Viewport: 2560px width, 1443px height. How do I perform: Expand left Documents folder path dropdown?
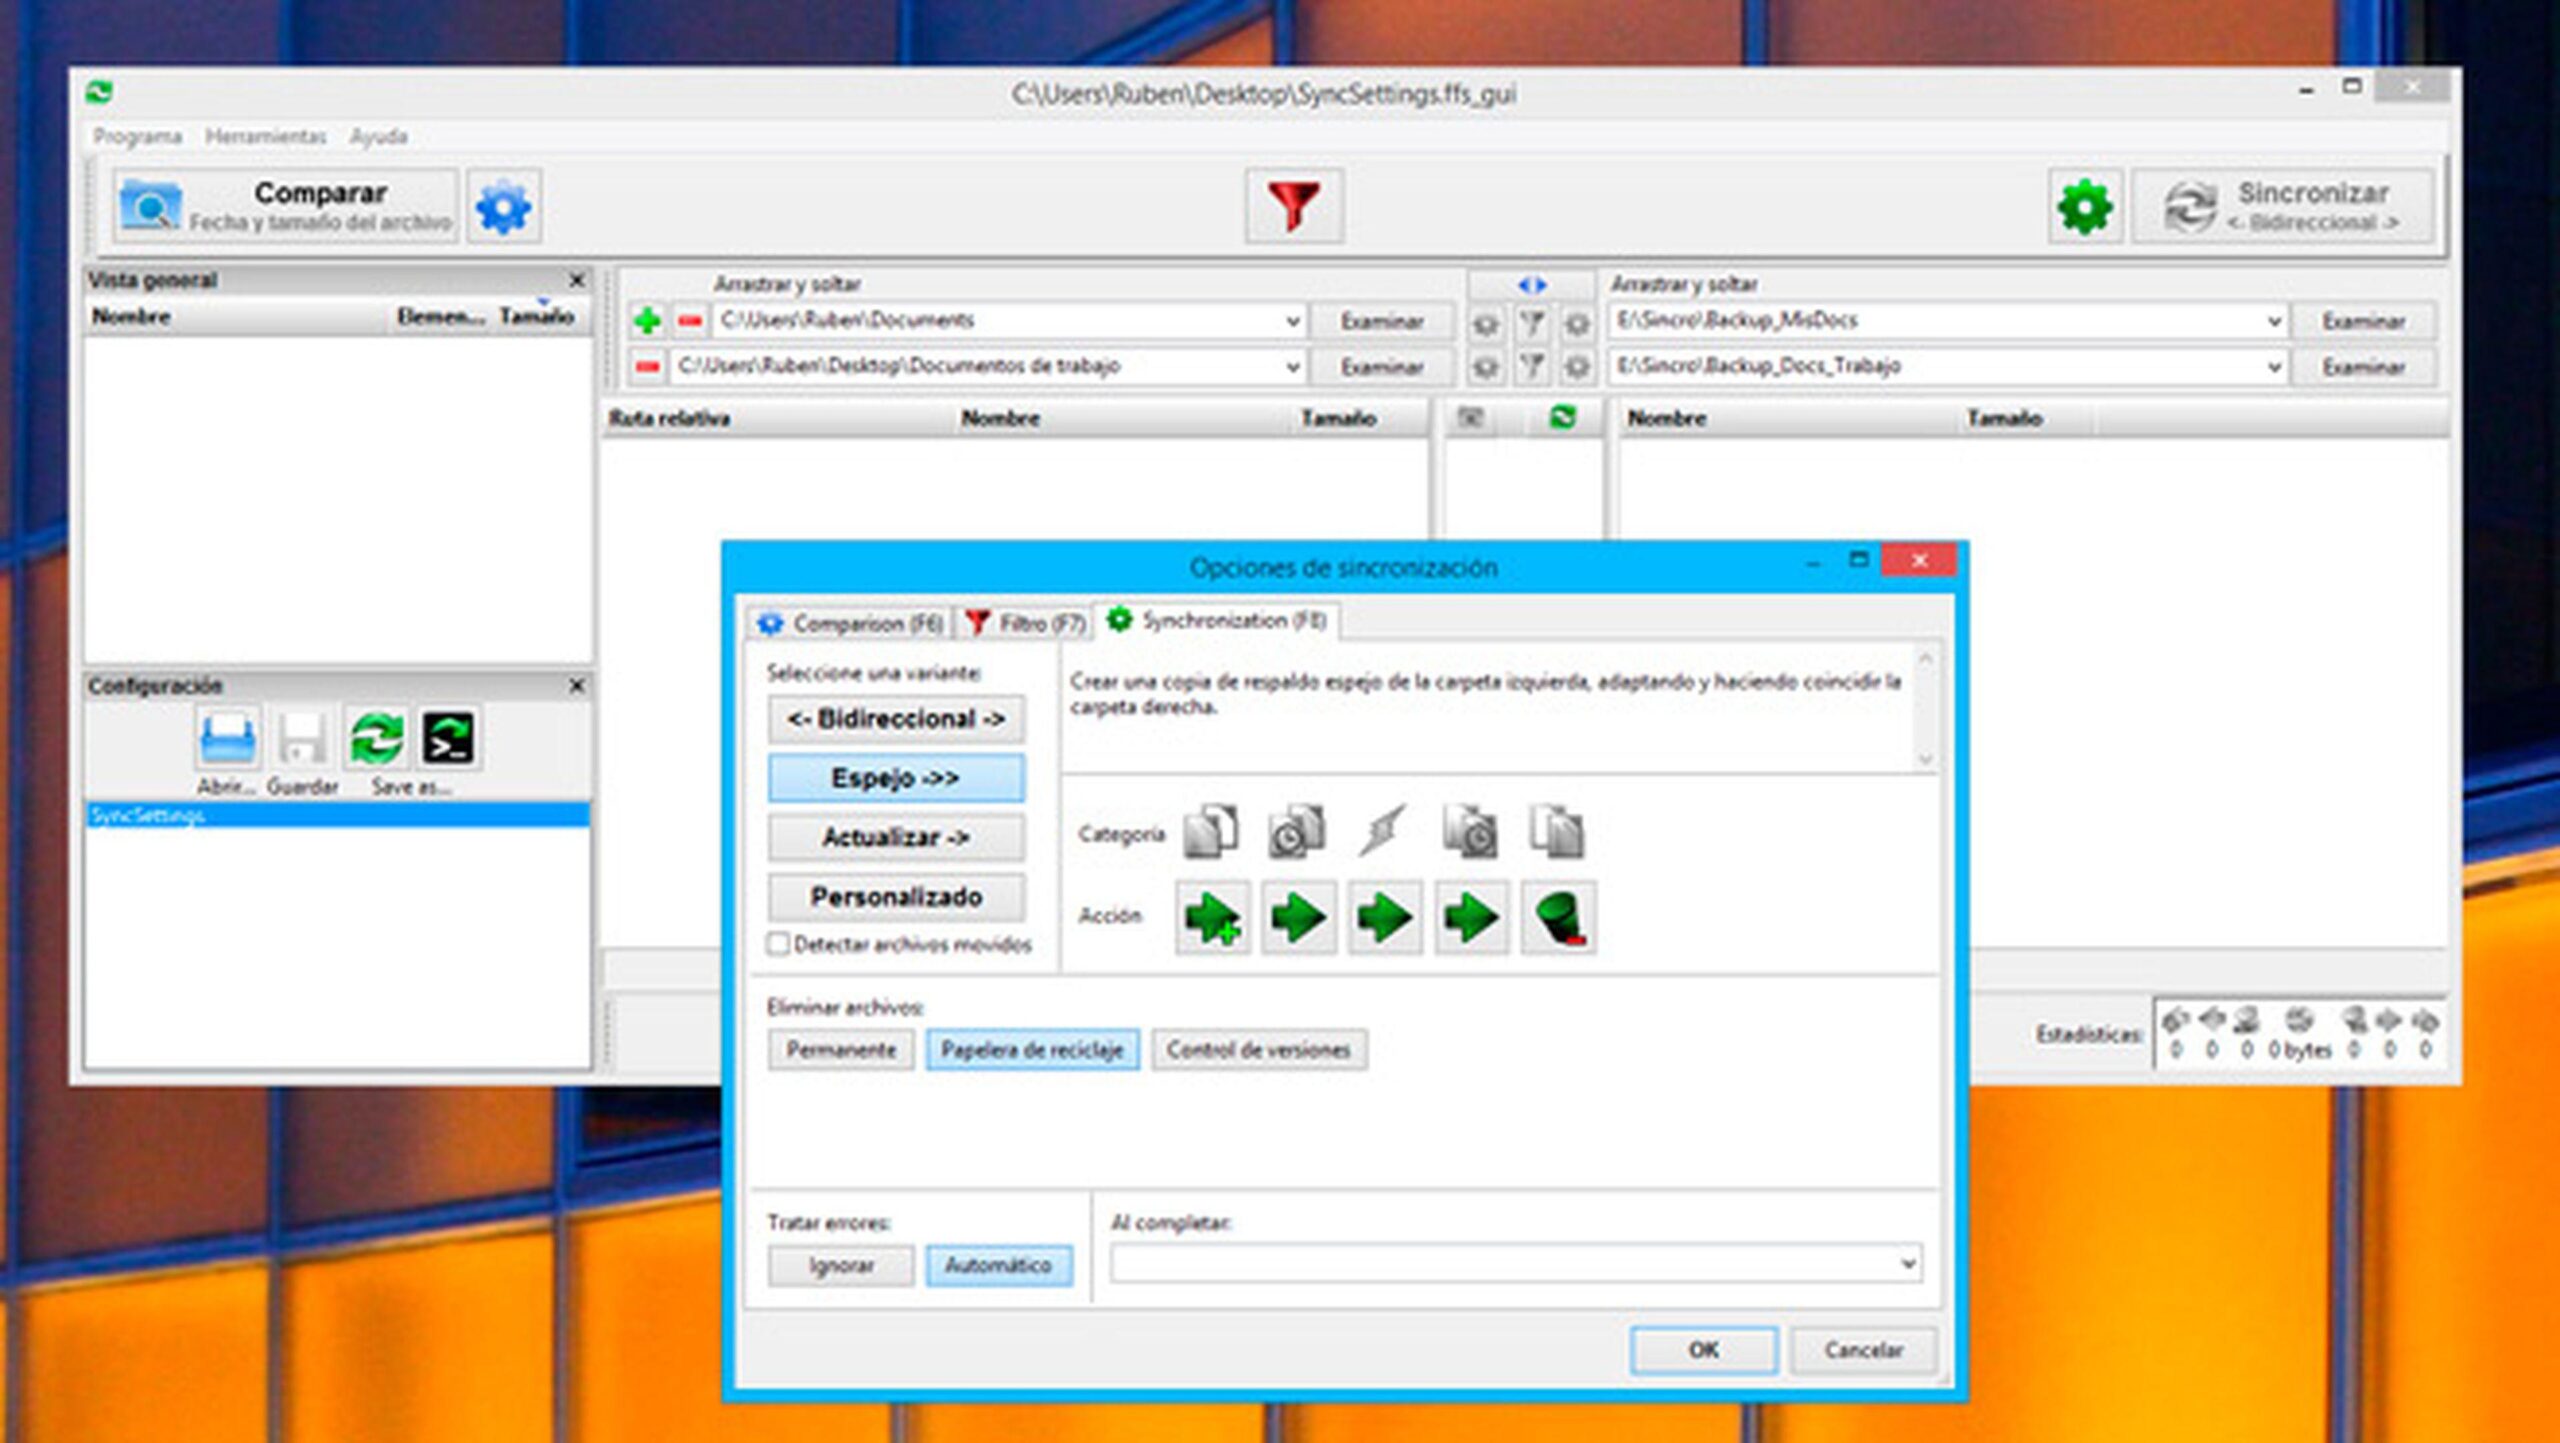(x=1292, y=321)
